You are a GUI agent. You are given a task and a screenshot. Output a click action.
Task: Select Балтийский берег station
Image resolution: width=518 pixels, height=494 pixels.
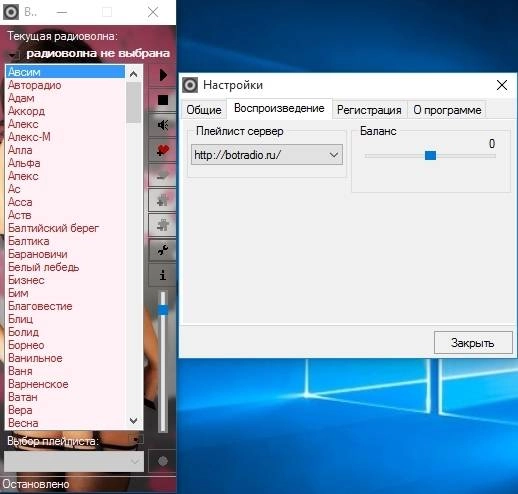(65, 228)
